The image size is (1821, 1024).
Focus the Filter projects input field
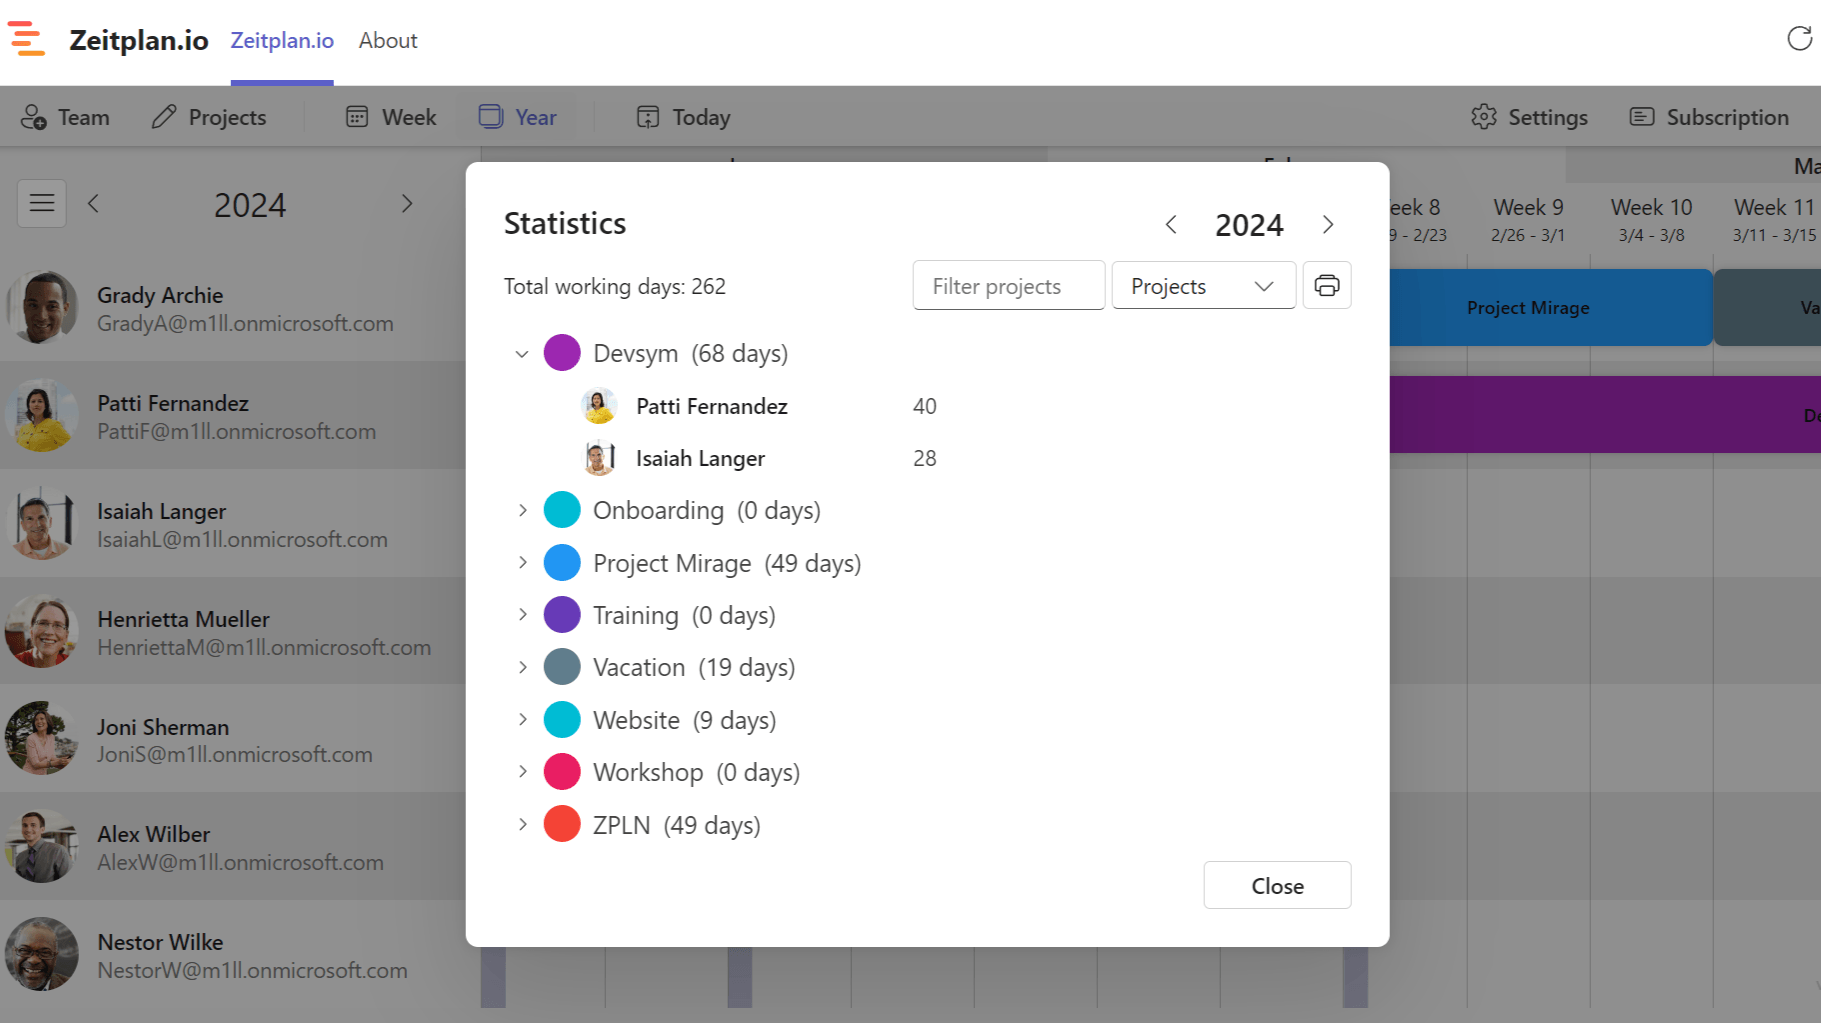(1008, 286)
